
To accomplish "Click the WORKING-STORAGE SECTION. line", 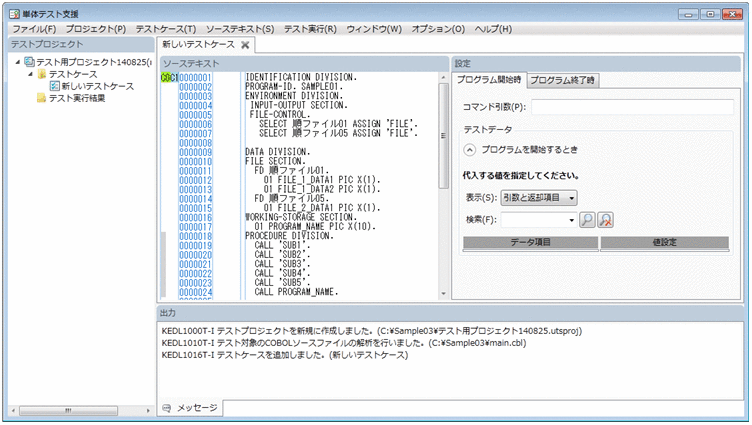I will (x=301, y=218).
